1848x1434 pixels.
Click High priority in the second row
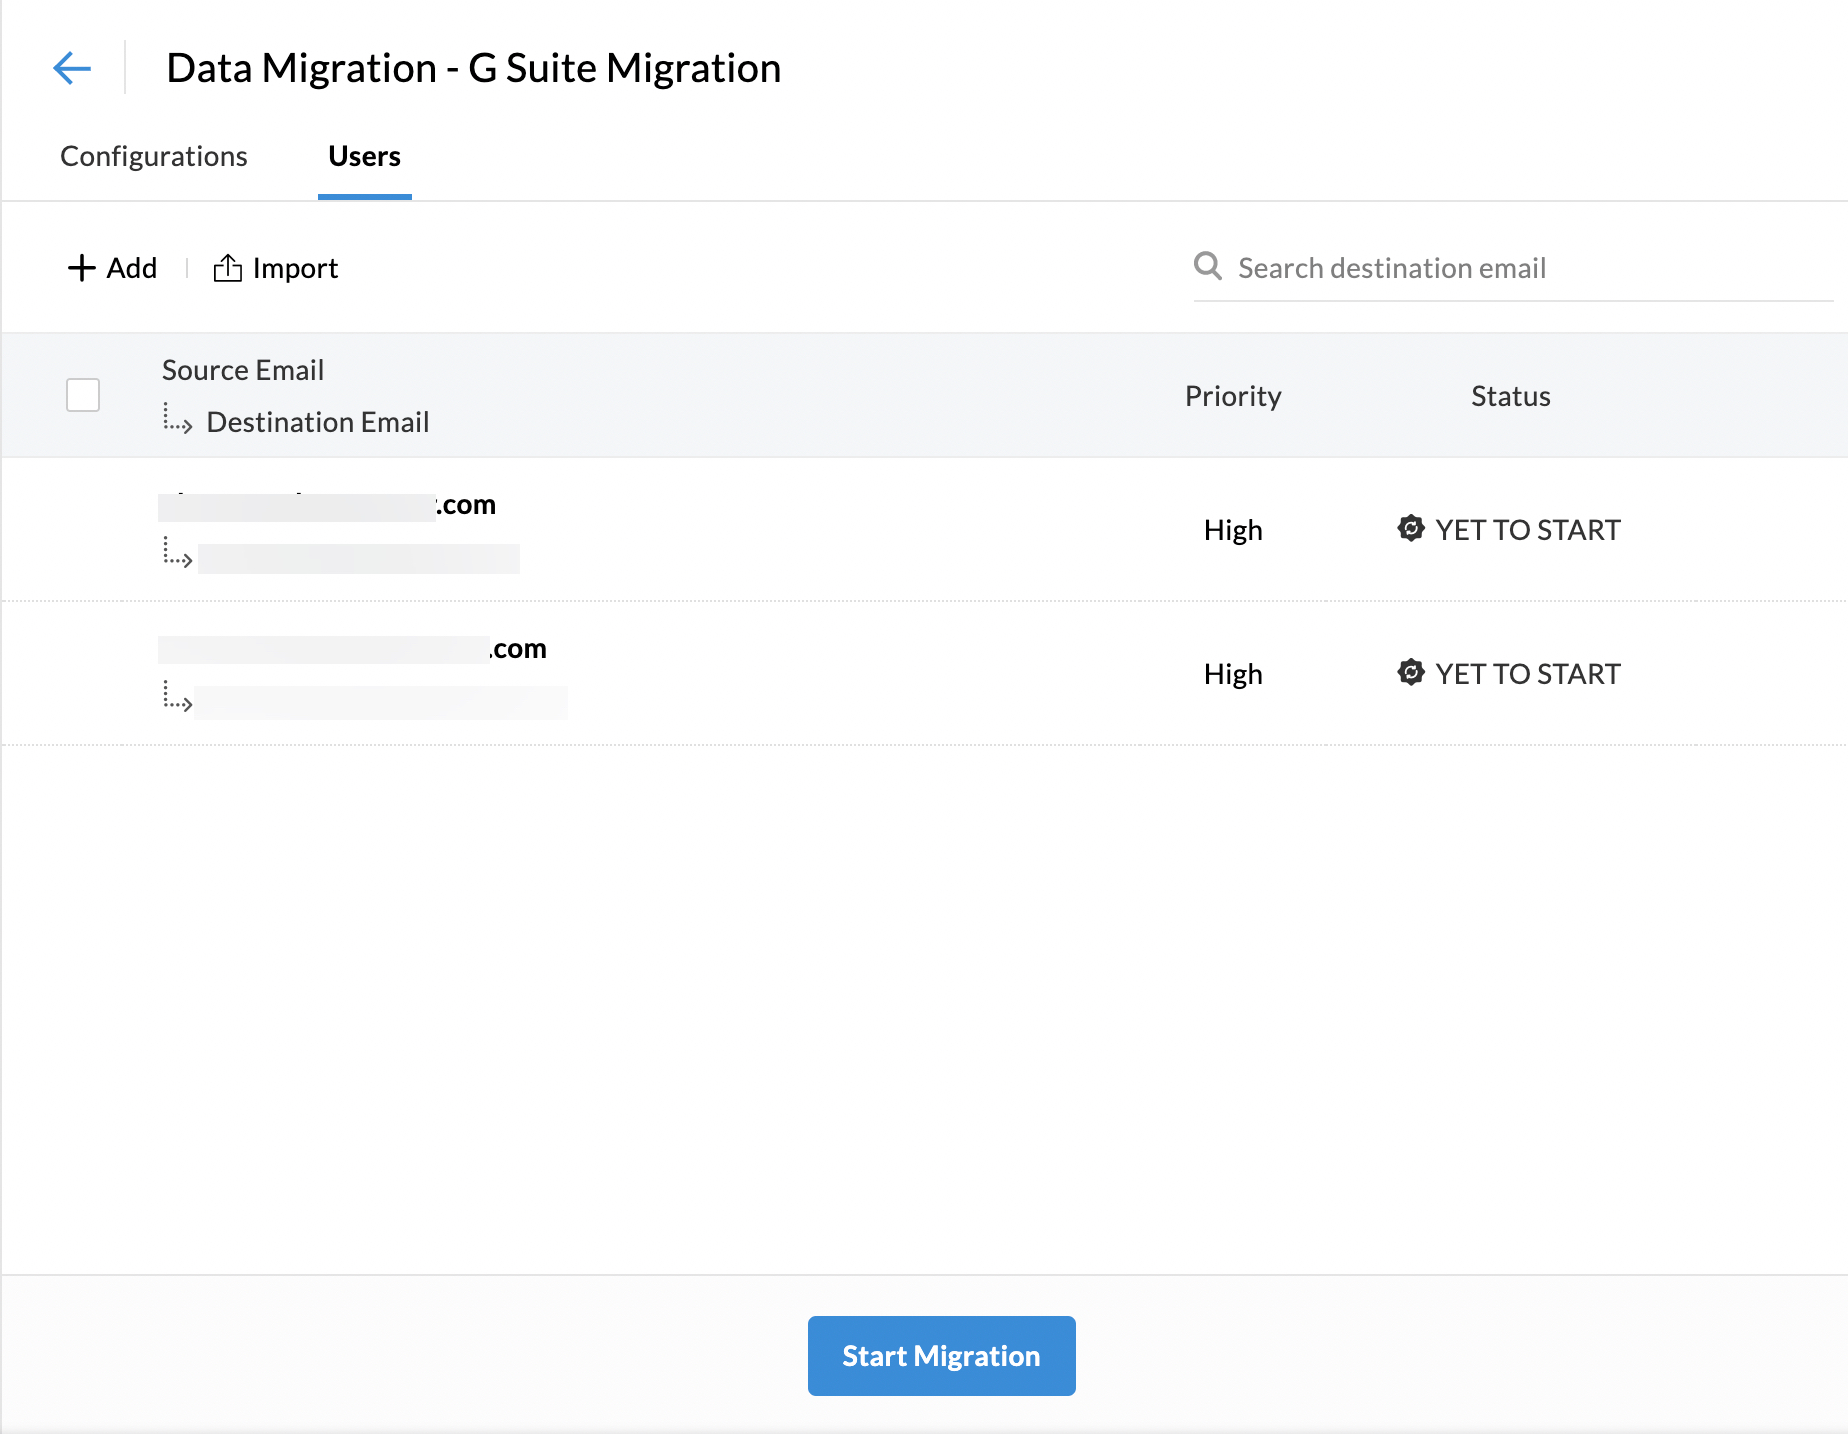click(x=1233, y=674)
